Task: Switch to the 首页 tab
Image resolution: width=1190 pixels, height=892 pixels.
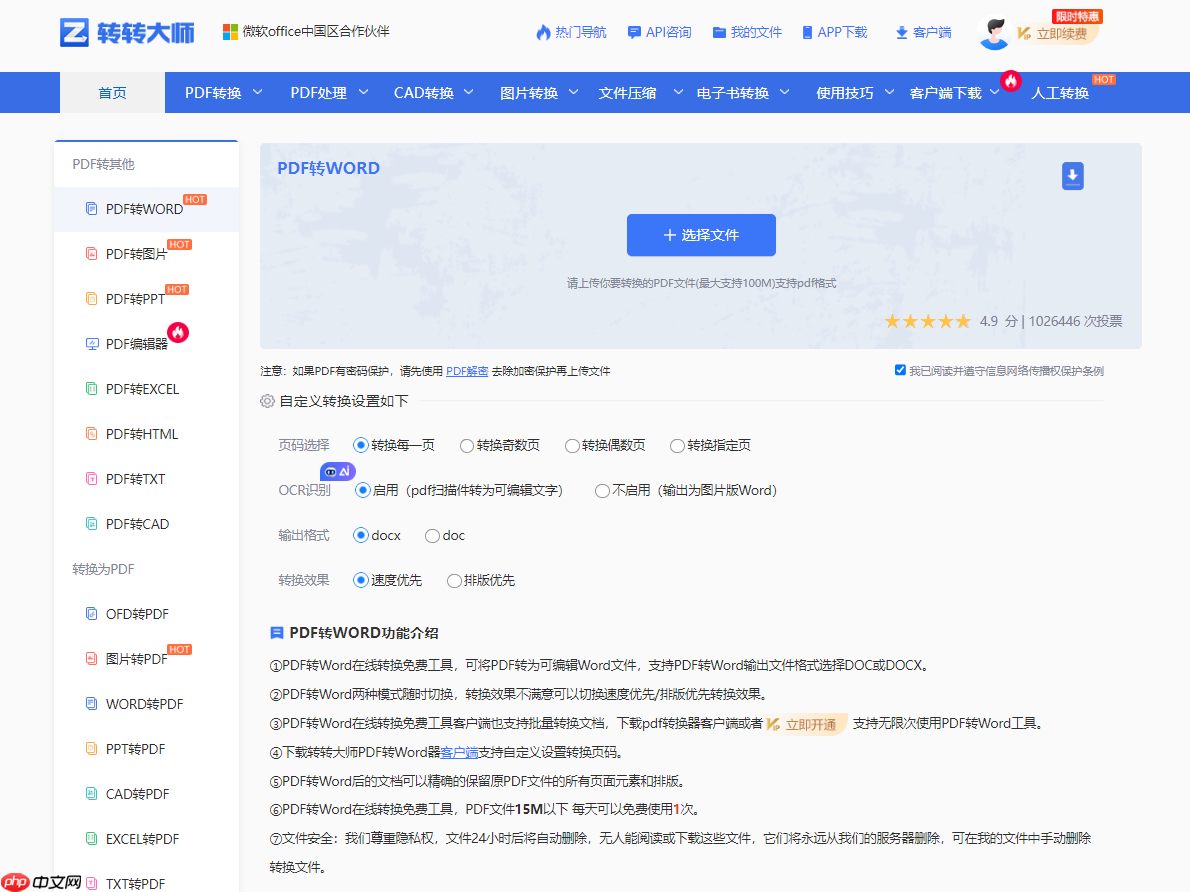Action: click(112, 91)
